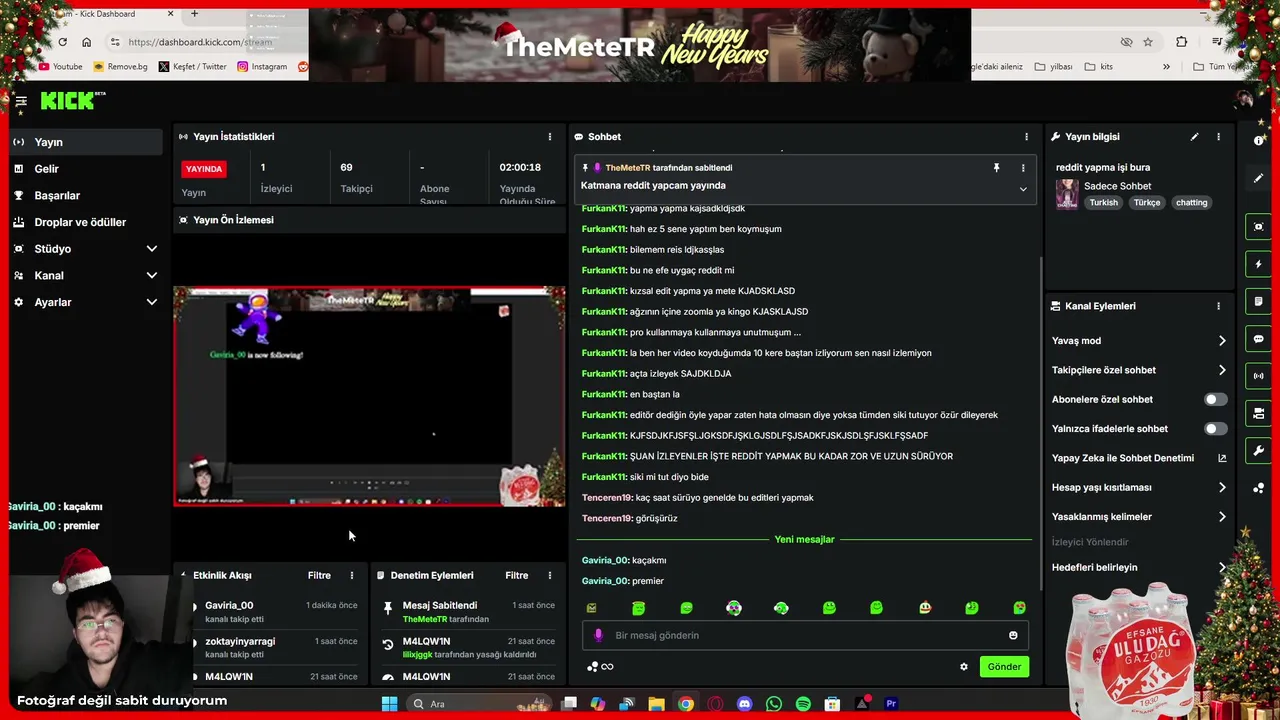Click the stream preview widget icon in right rail

coord(1259,227)
